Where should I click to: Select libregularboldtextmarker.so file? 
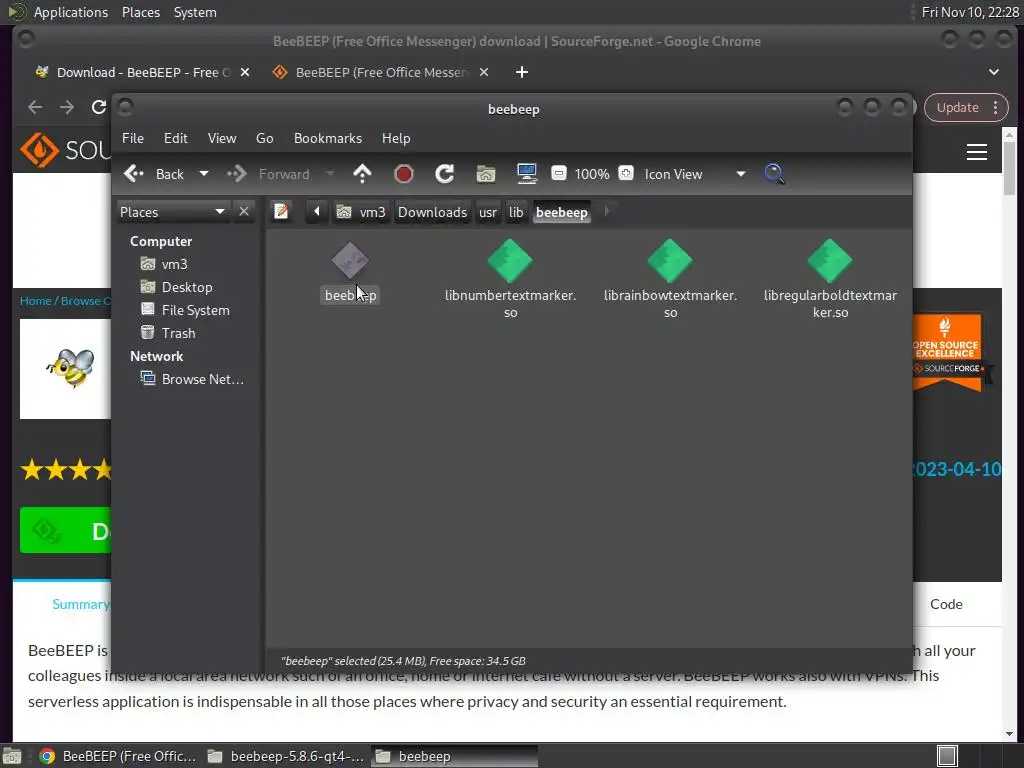tap(830, 279)
